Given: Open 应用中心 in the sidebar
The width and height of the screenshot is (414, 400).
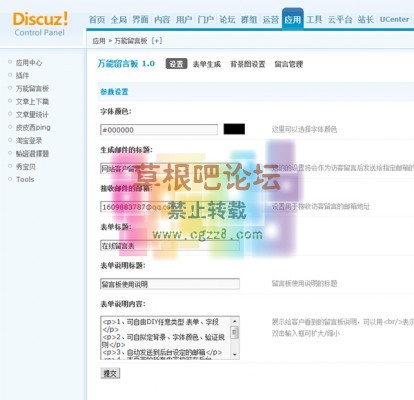Looking at the screenshot, I should click(x=29, y=62).
